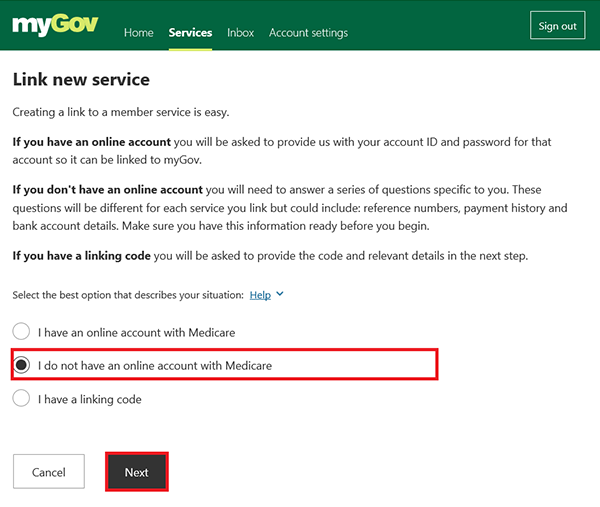Go to the Home tab
The image size is (600, 507).
(x=139, y=33)
